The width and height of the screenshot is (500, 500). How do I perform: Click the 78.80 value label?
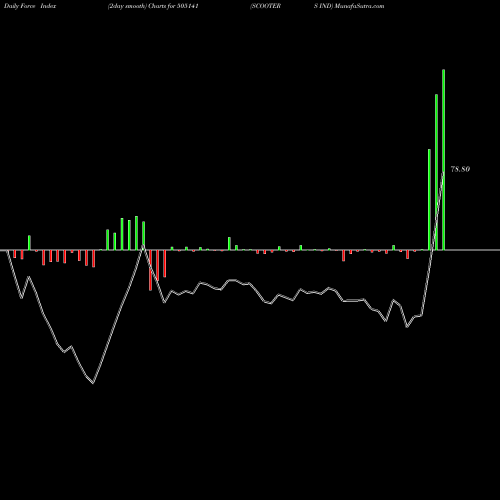coord(460,169)
